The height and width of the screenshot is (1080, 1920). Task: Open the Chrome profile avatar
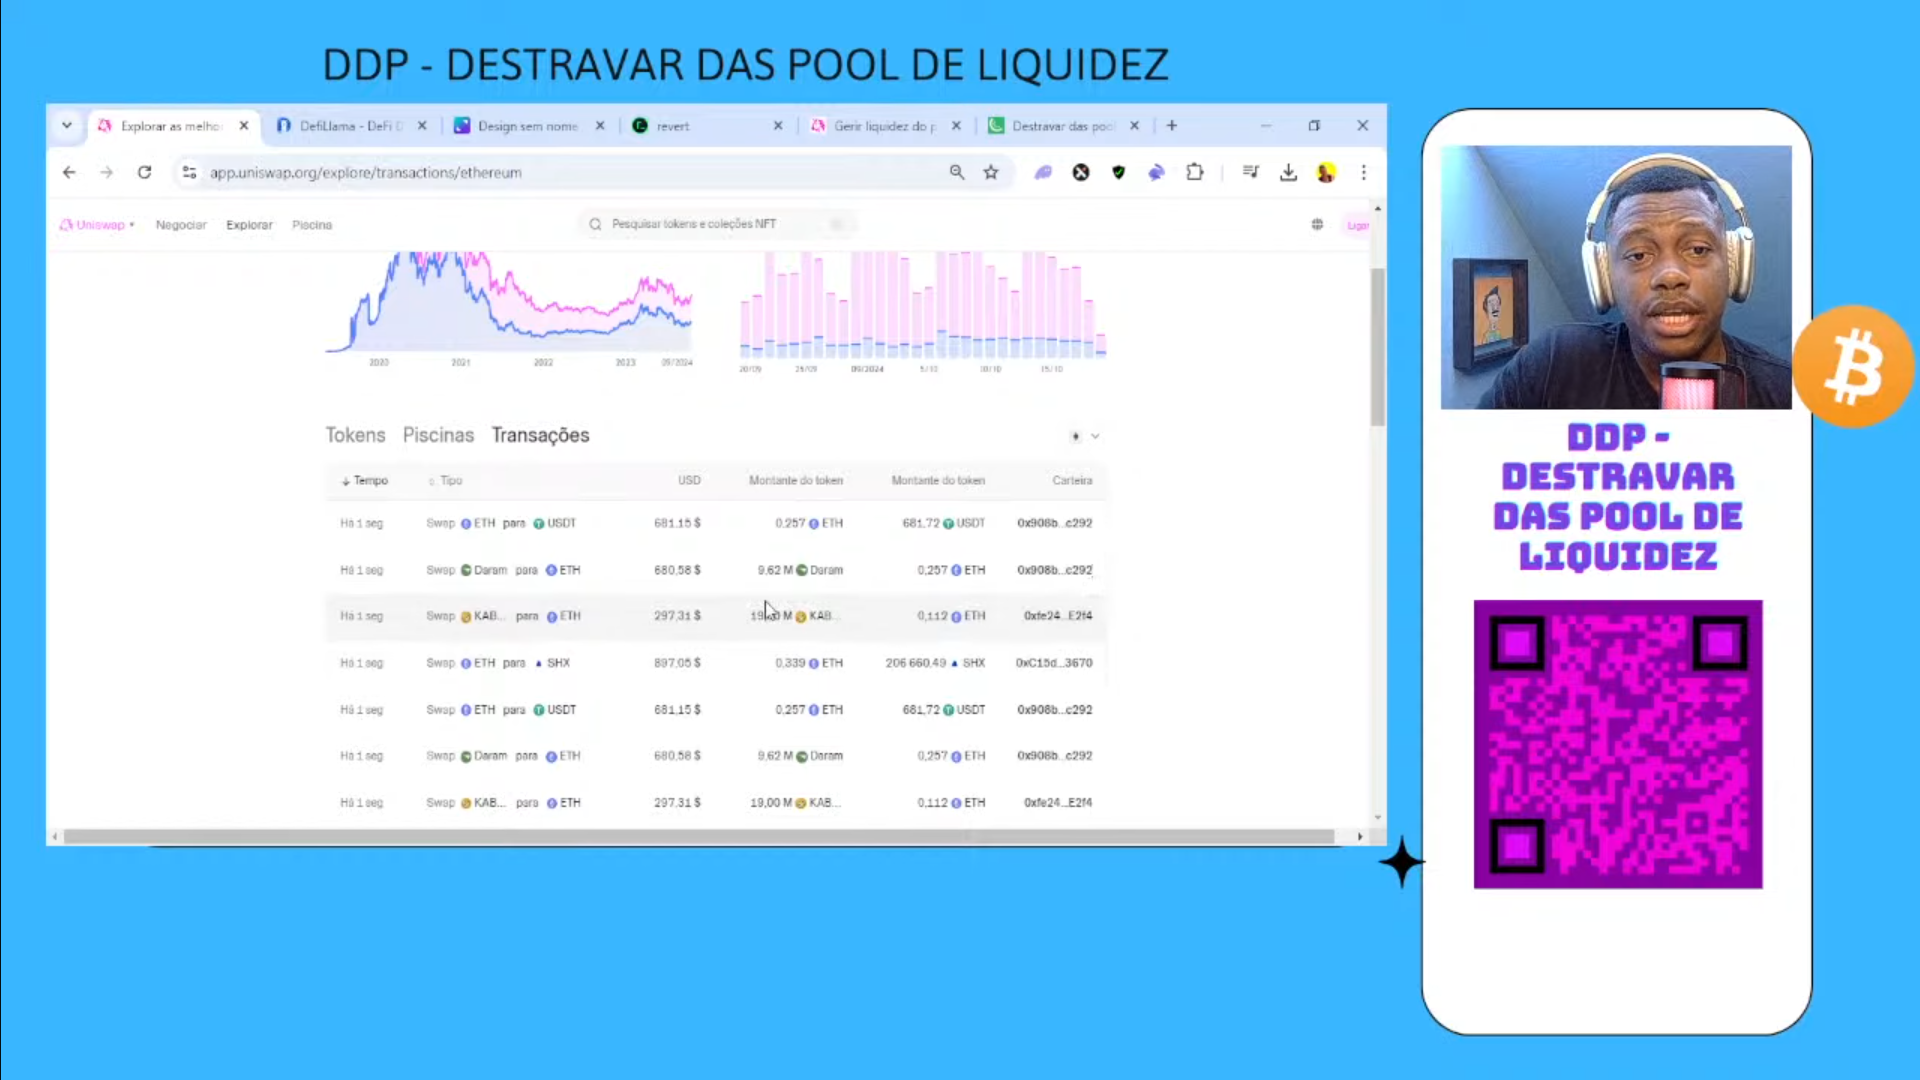coord(1326,172)
